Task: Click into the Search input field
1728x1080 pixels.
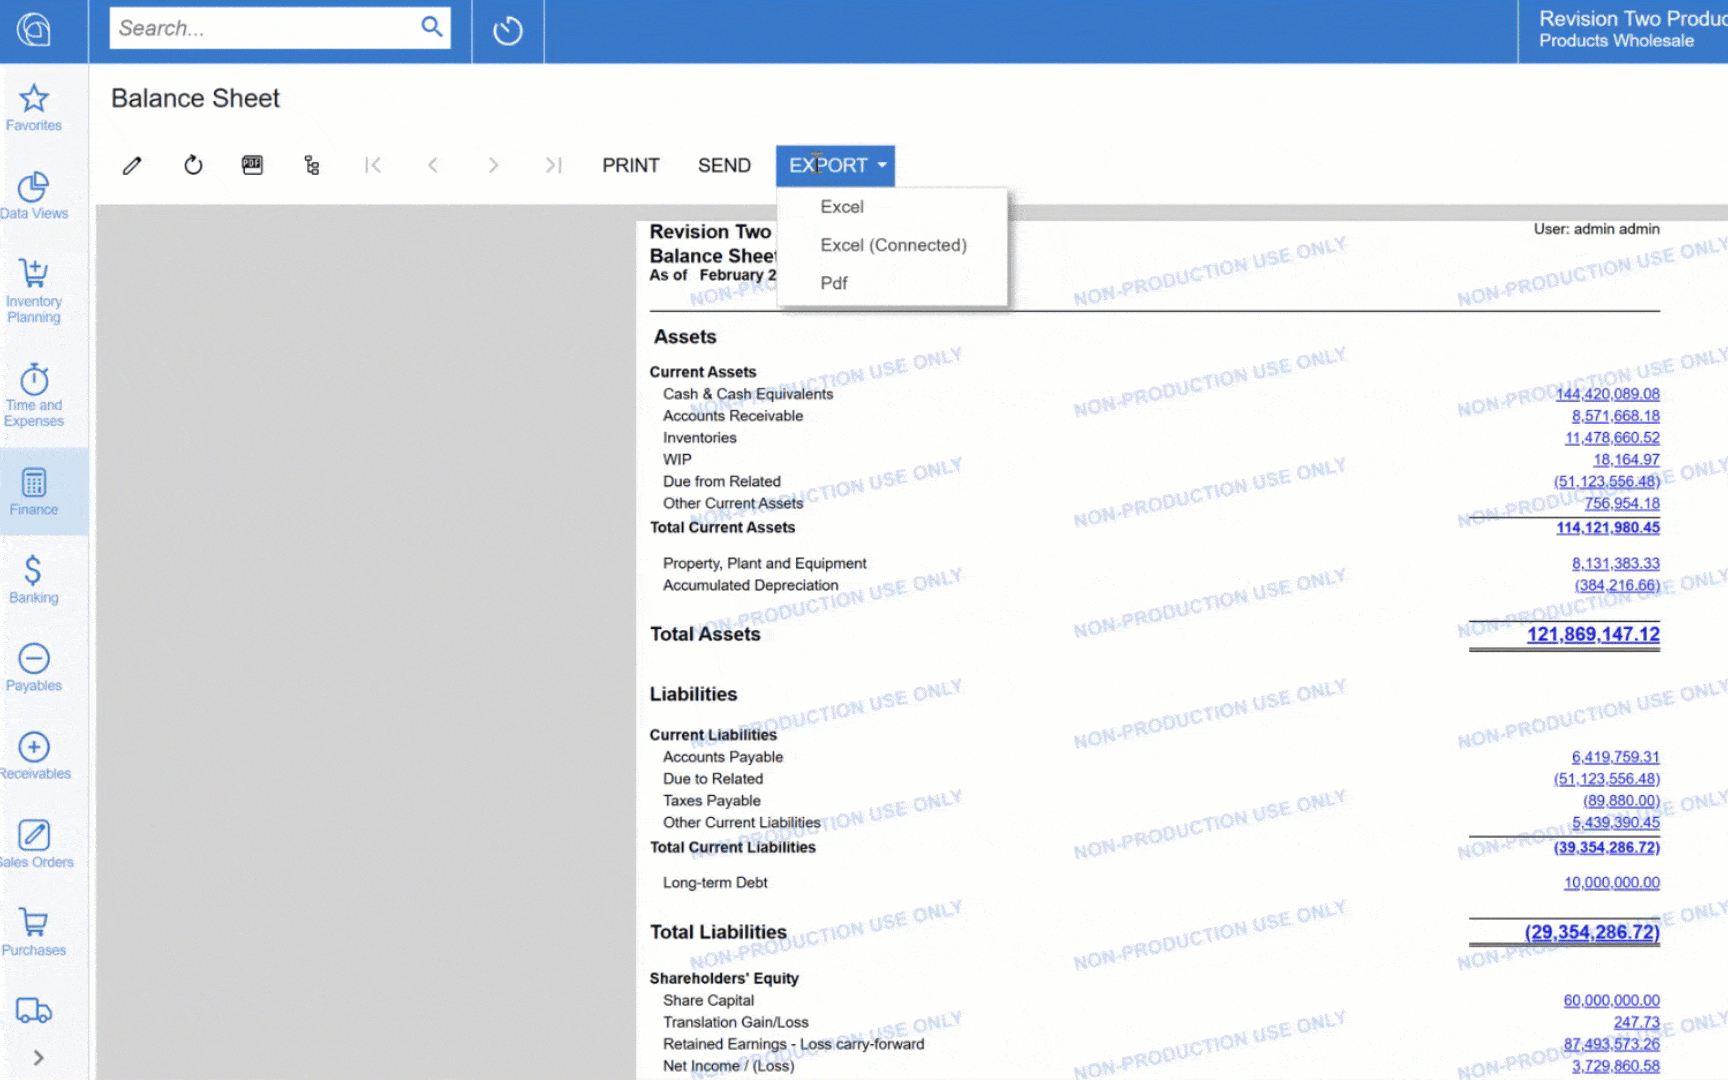Action: point(265,28)
